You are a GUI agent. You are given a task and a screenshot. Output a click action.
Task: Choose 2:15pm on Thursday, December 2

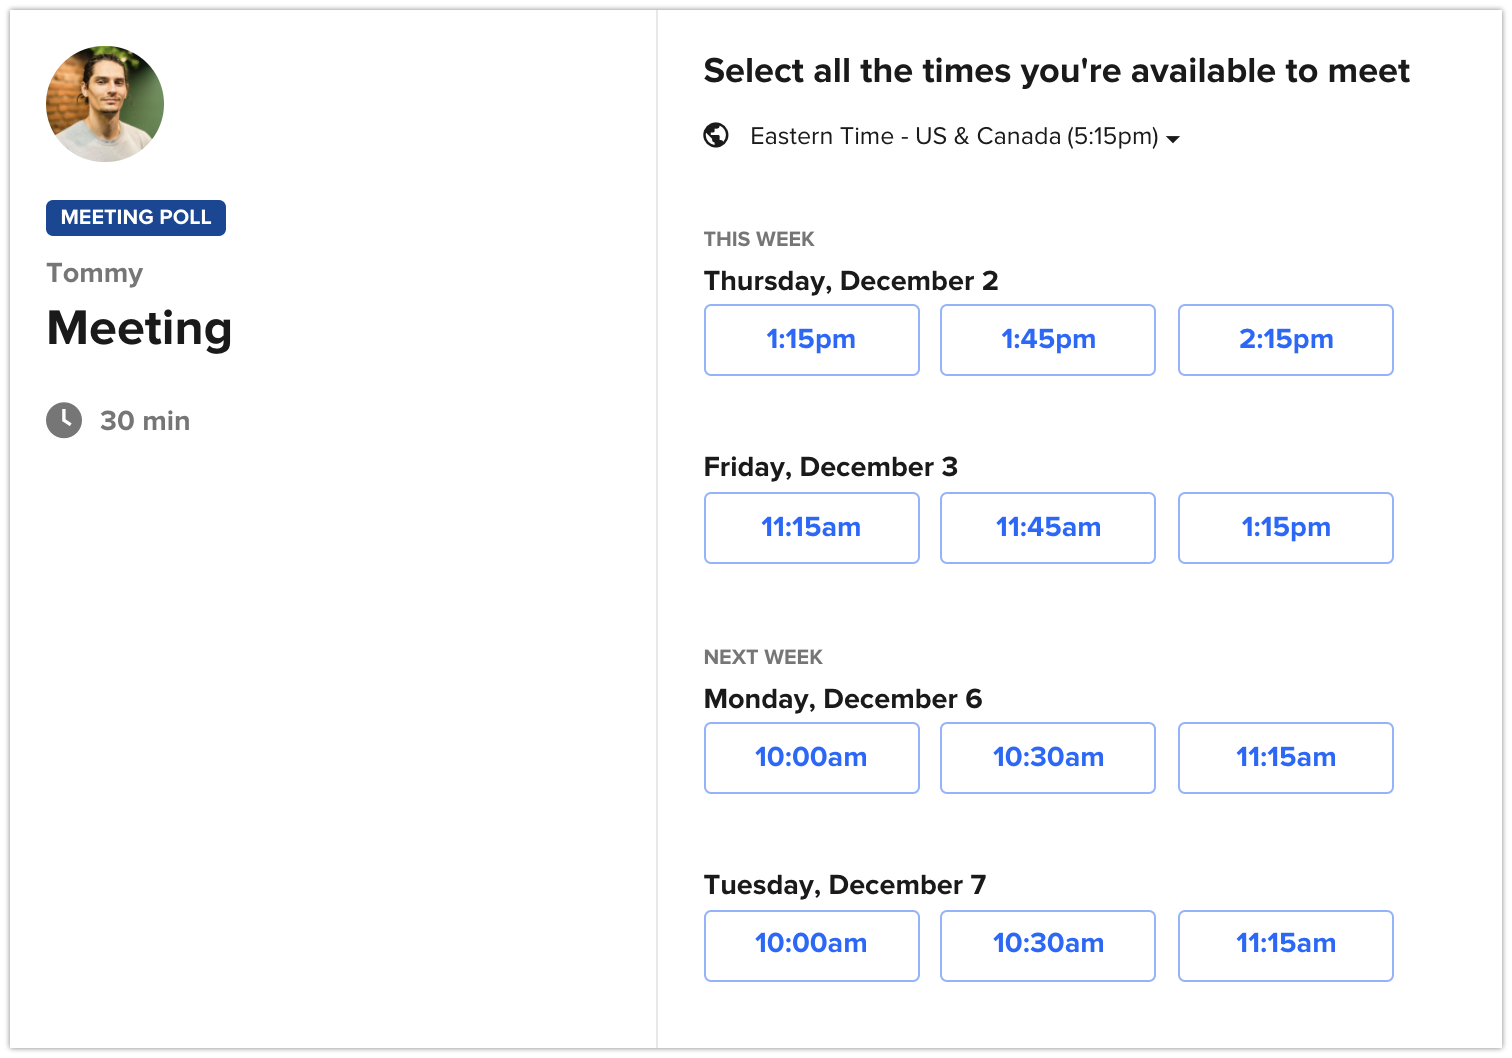[1285, 339]
